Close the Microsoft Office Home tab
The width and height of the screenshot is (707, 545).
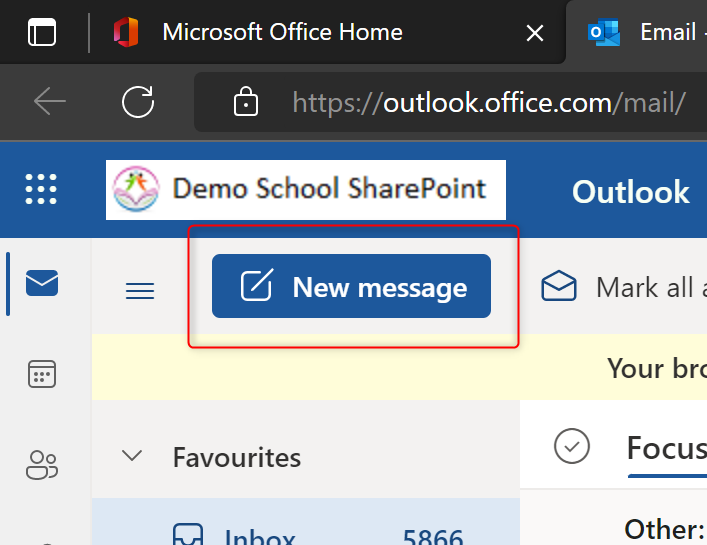(535, 33)
